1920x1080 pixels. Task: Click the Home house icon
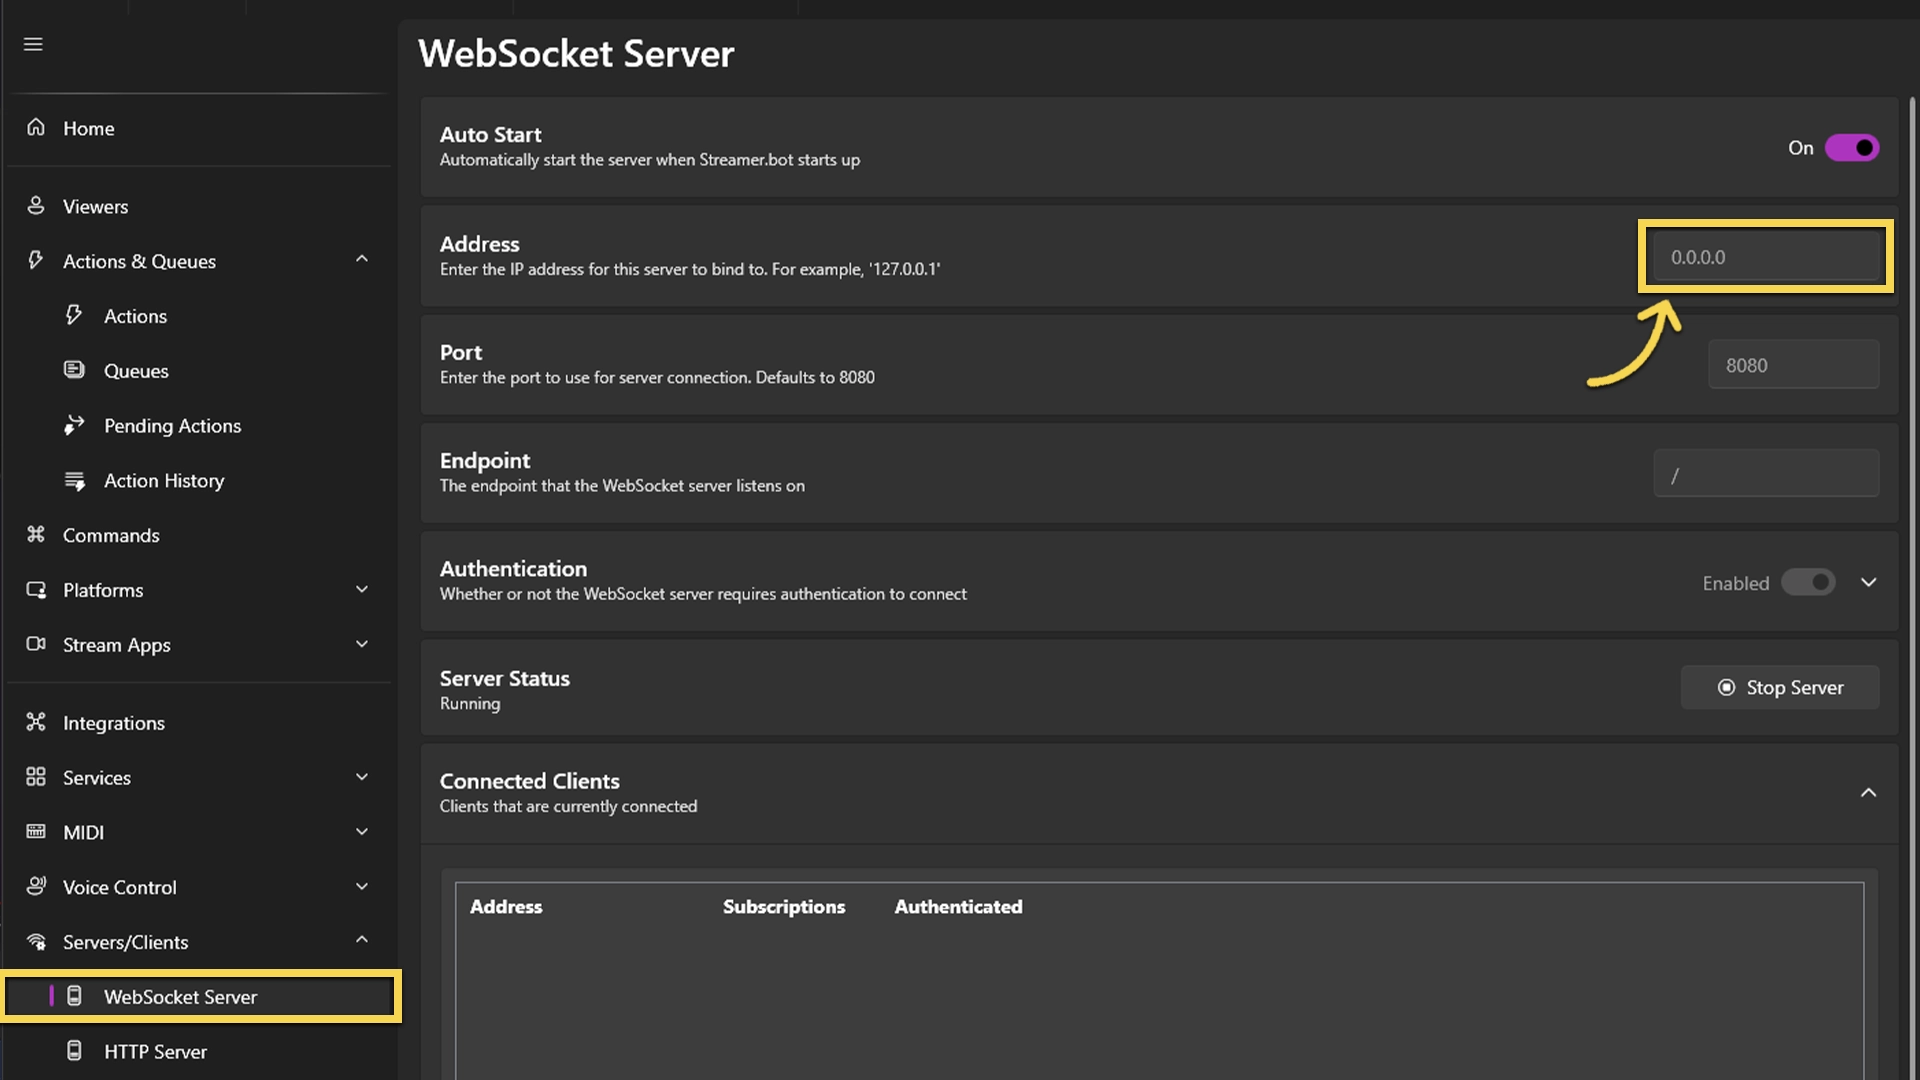tap(36, 127)
